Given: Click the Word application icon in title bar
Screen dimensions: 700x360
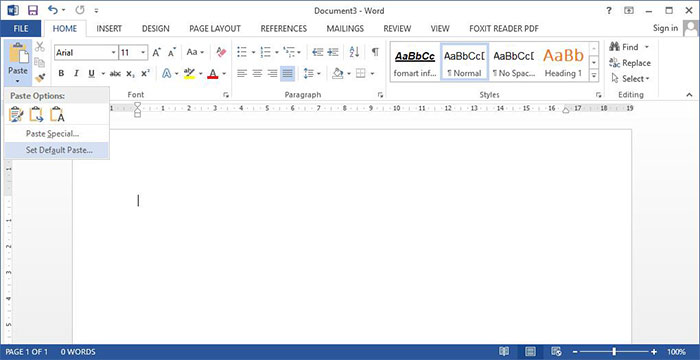Looking at the screenshot, I should click(12, 10).
